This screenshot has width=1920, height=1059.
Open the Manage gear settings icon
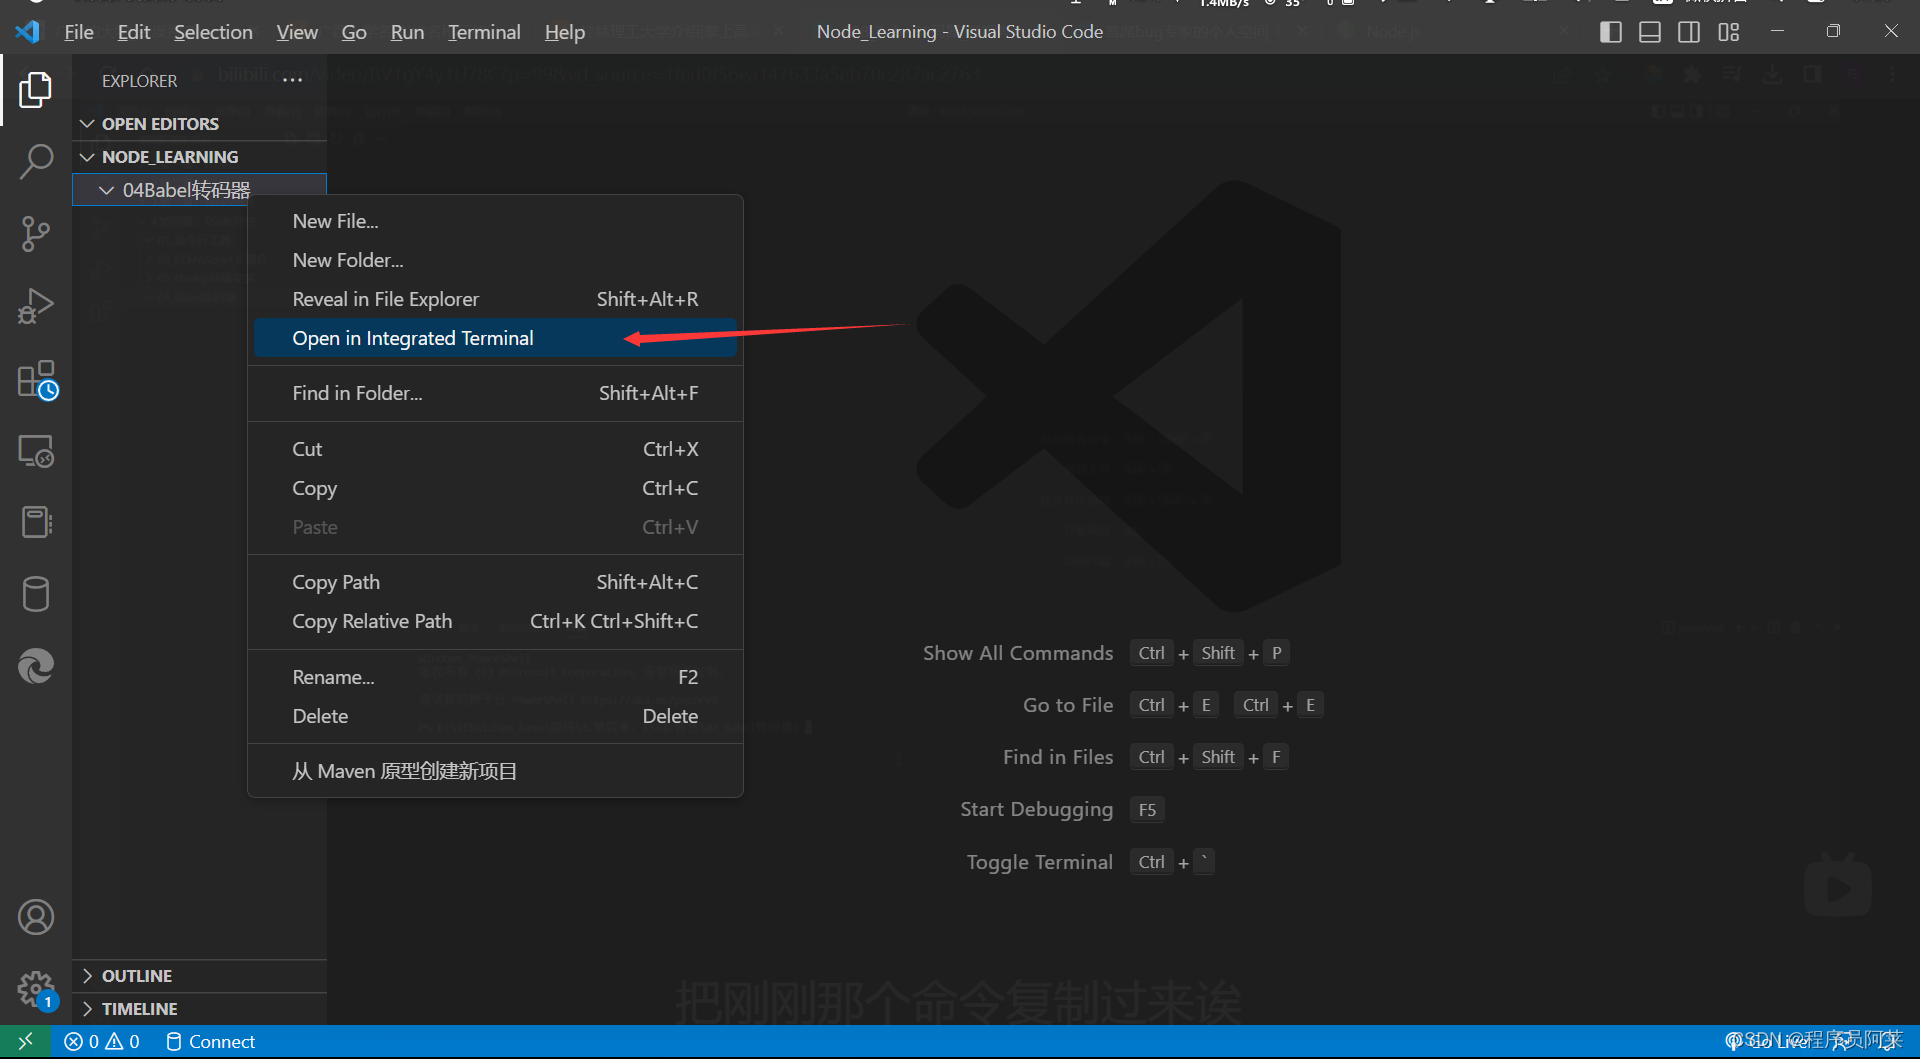[36, 990]
